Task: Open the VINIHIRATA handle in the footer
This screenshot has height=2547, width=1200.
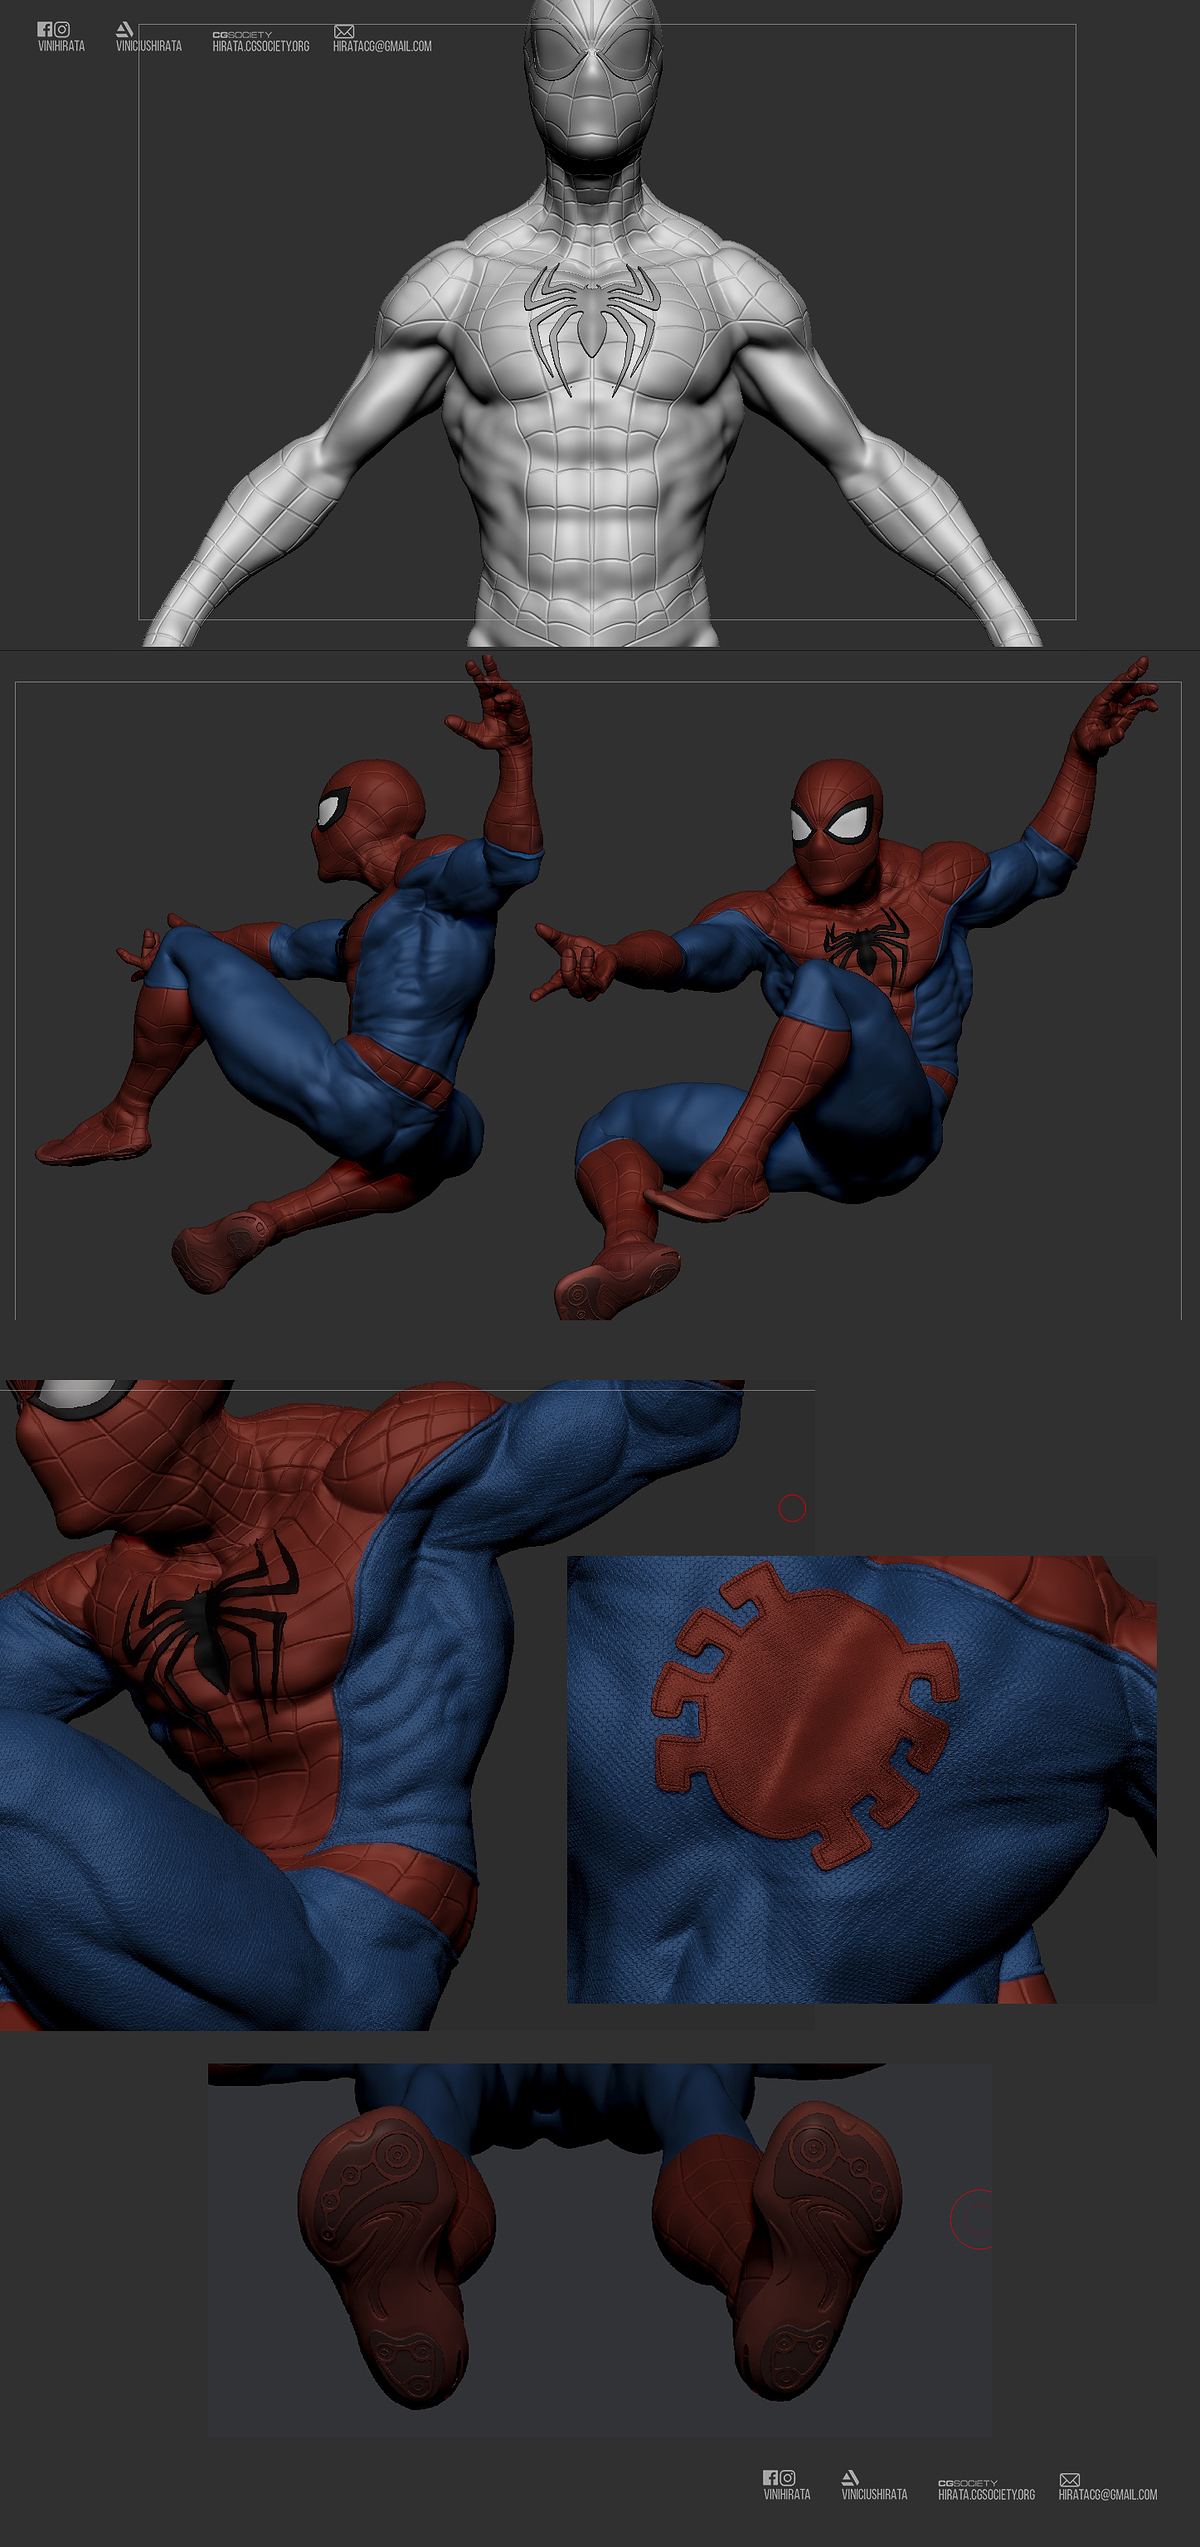Action: point(787,2494)
